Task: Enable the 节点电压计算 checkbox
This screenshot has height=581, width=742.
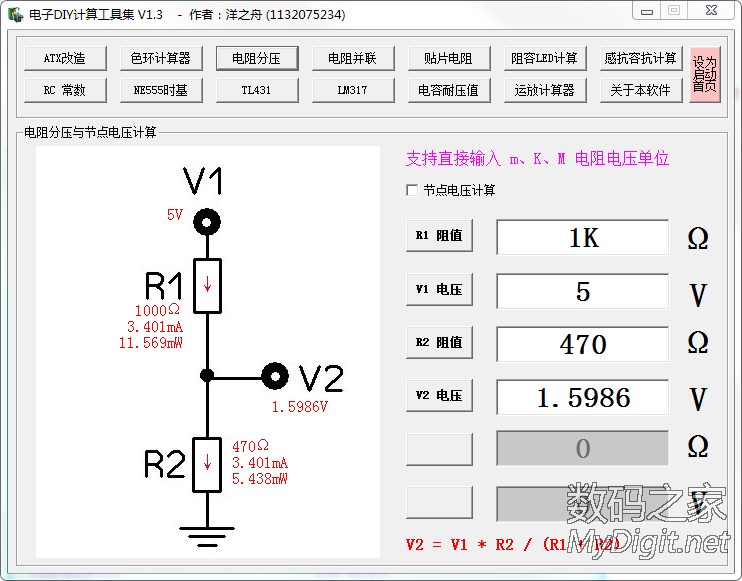Action: click(x=412, y=190)
